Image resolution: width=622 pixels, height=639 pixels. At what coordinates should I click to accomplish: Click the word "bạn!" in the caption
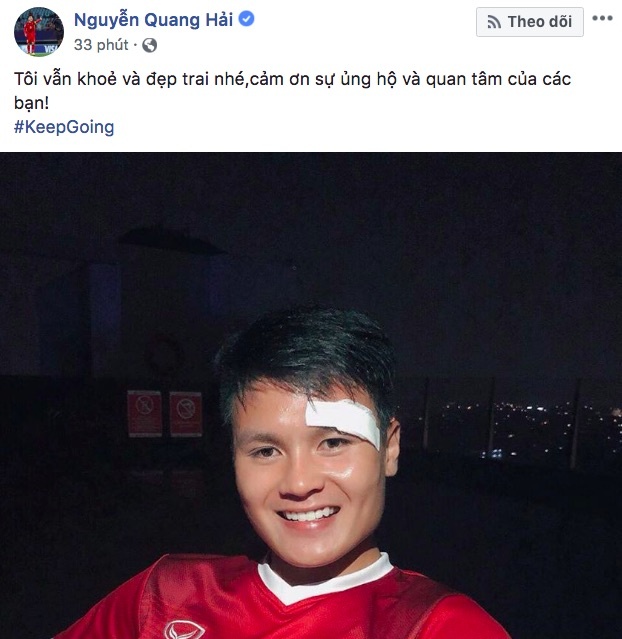[31, 103]
